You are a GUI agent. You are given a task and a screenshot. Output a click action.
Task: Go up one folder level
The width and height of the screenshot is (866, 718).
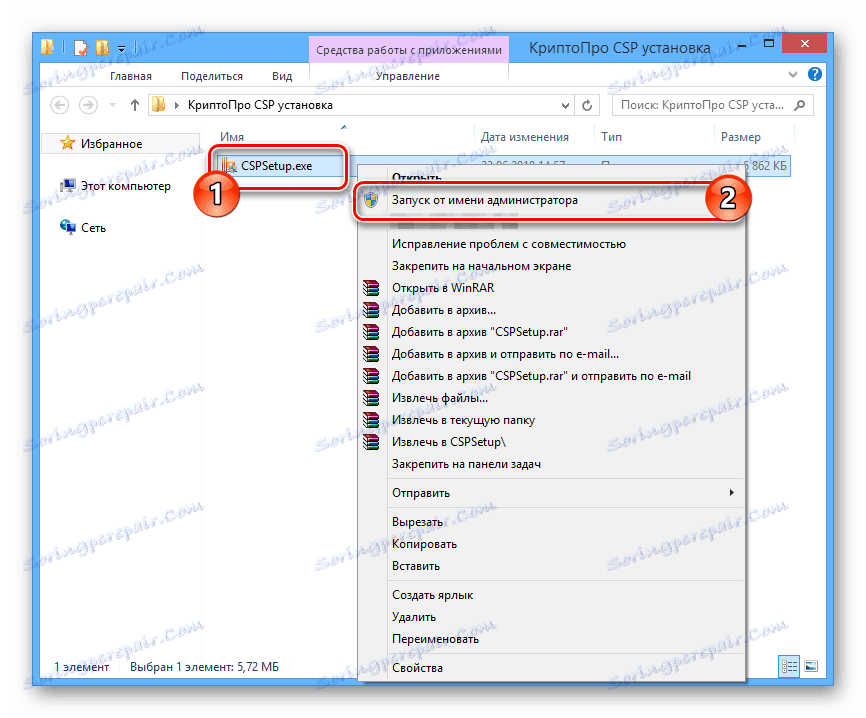(134, 105)
